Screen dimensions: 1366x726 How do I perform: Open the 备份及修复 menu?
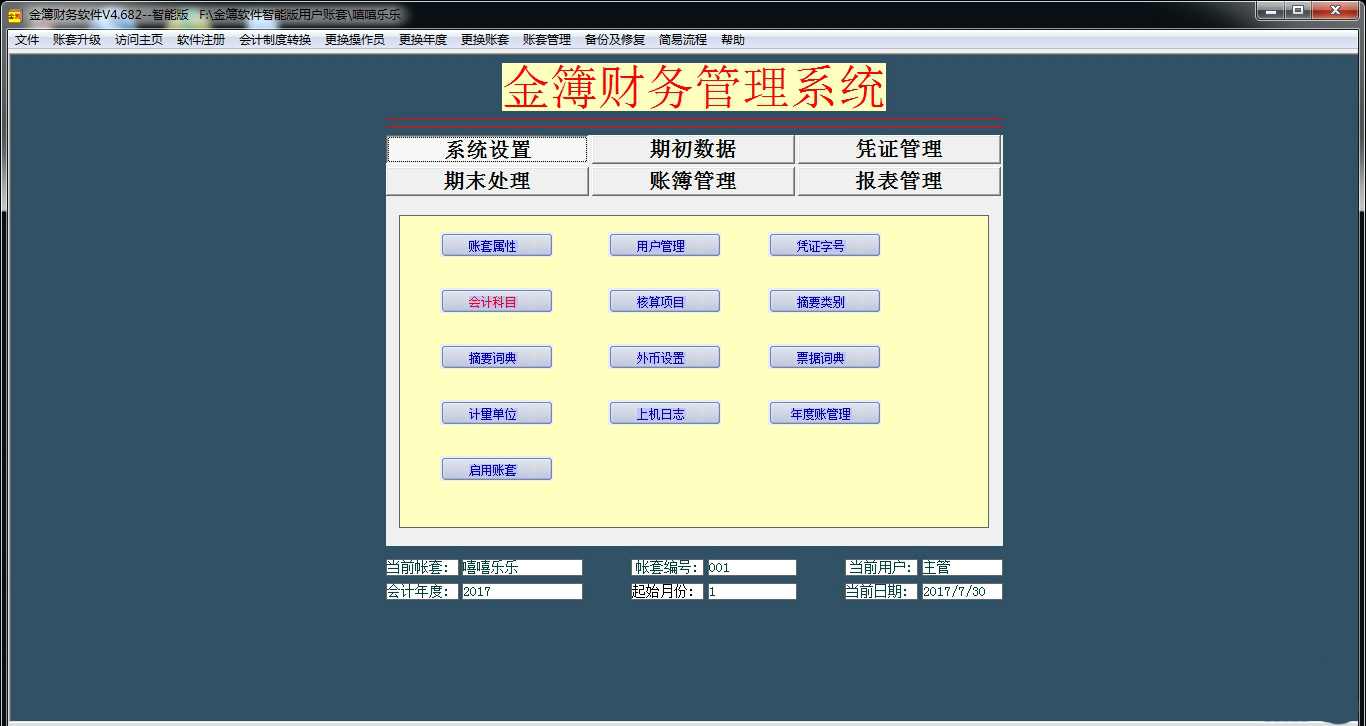click(x=615, y=40)
